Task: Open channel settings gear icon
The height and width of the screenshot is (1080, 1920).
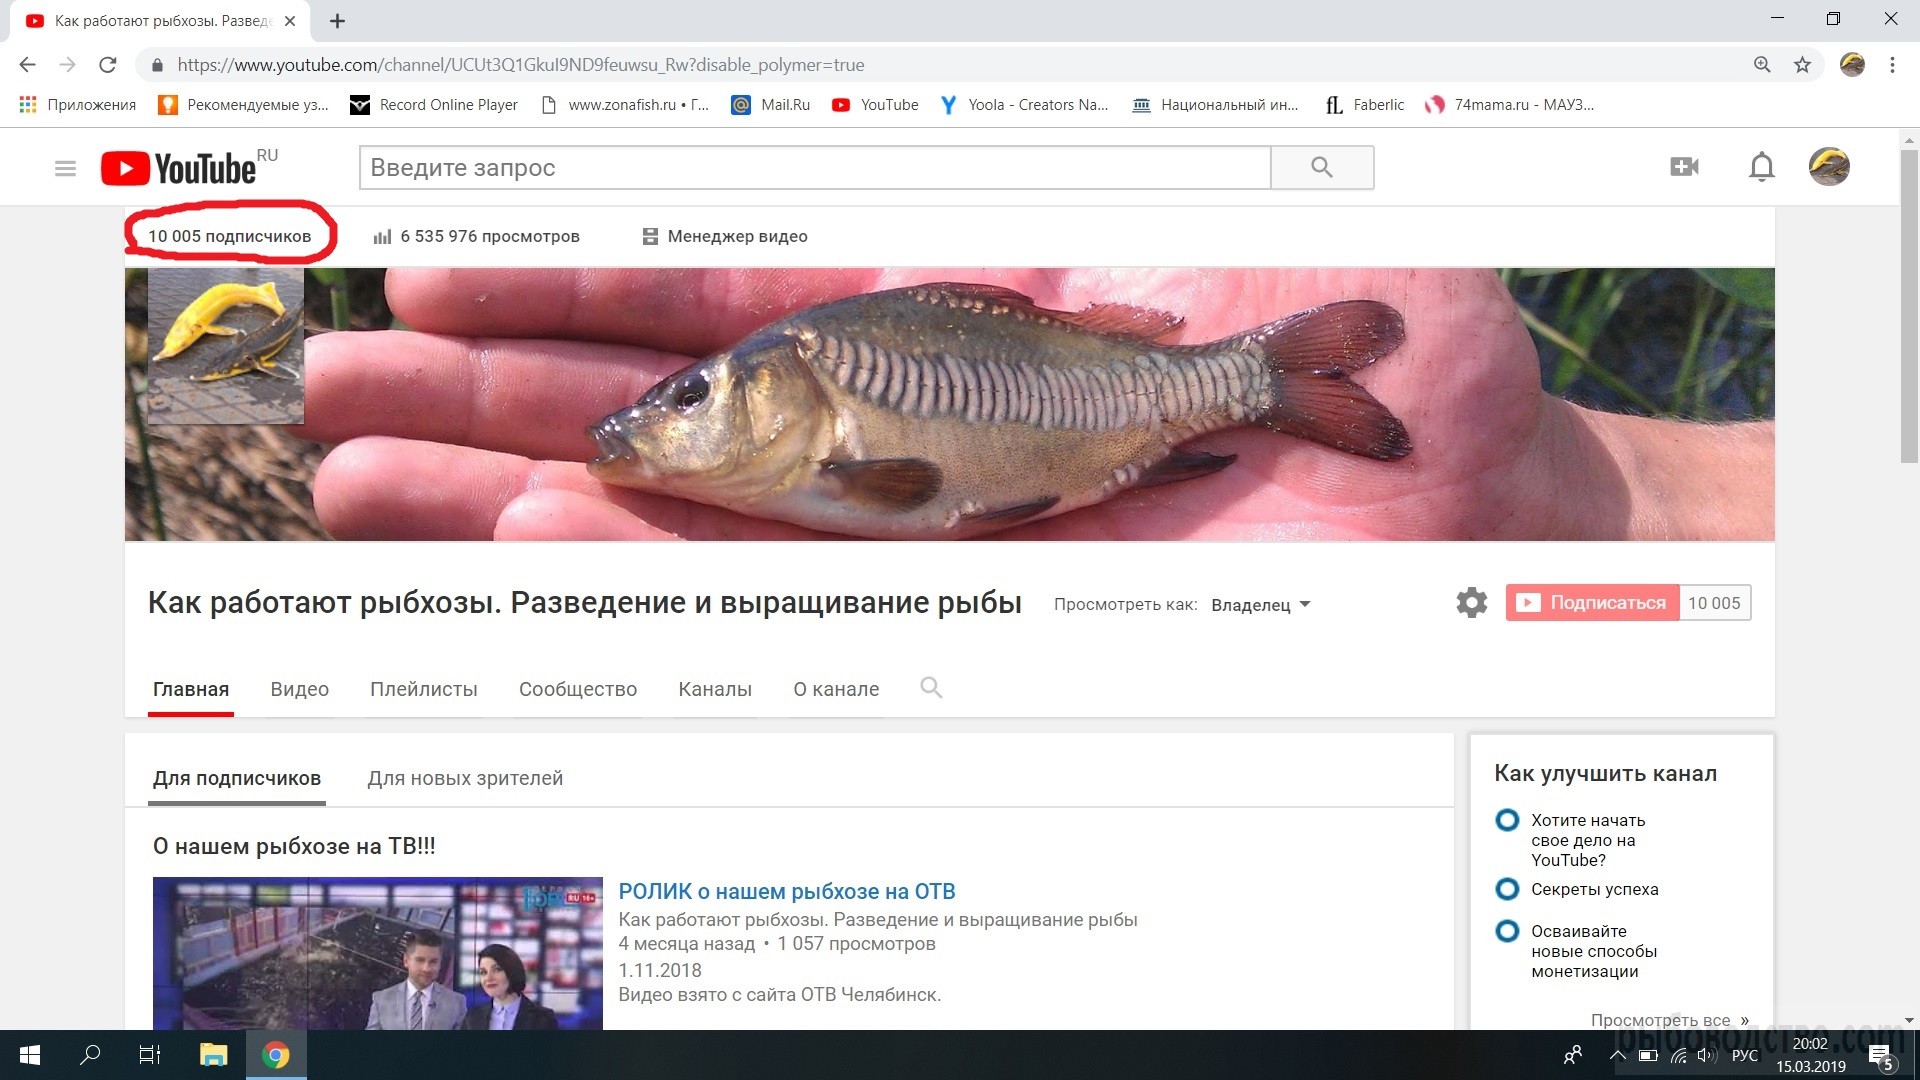Action: pos(1471,603)
